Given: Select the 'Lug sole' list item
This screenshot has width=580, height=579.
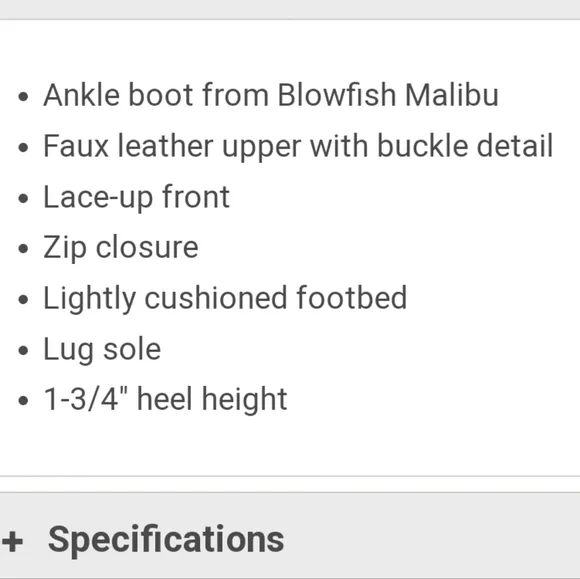Looking at the screenshot, I should pyautogui.click(x=102, y=349).
